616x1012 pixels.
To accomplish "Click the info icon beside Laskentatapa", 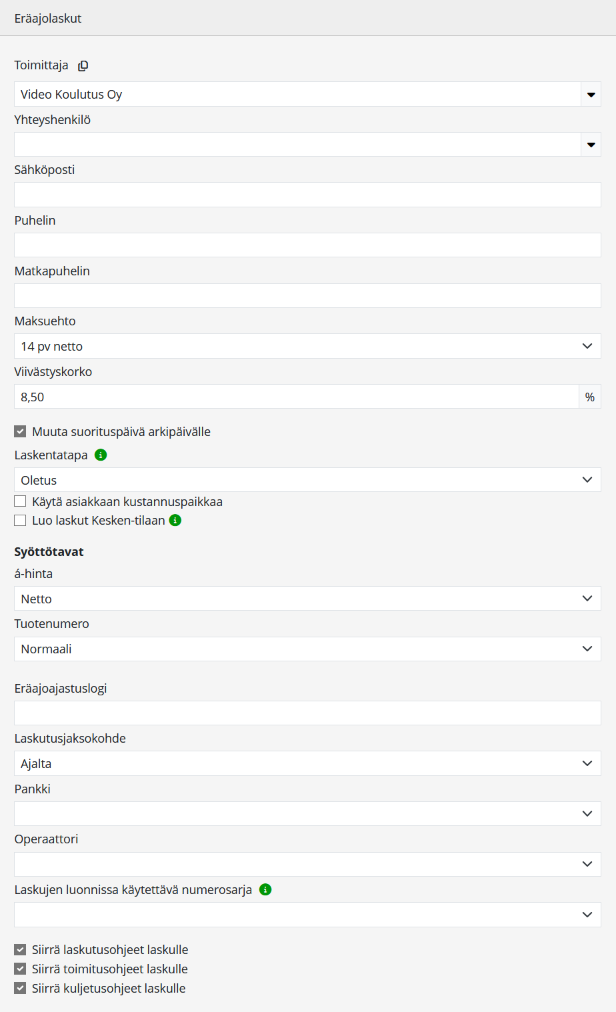I will pos(100,455).
